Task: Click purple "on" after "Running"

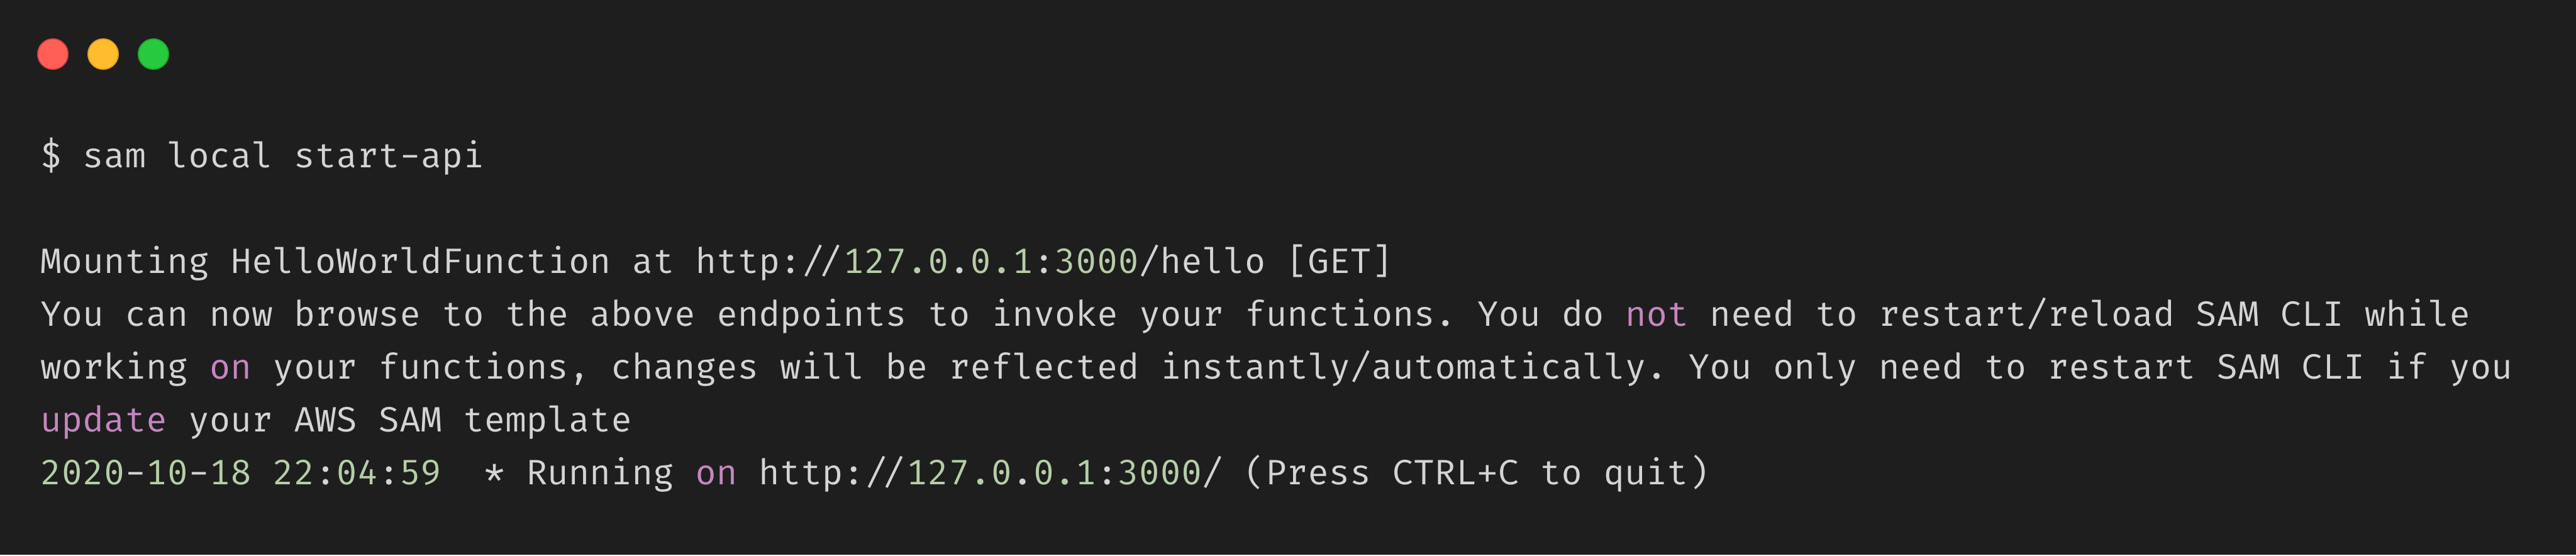Action: point(716,473)
